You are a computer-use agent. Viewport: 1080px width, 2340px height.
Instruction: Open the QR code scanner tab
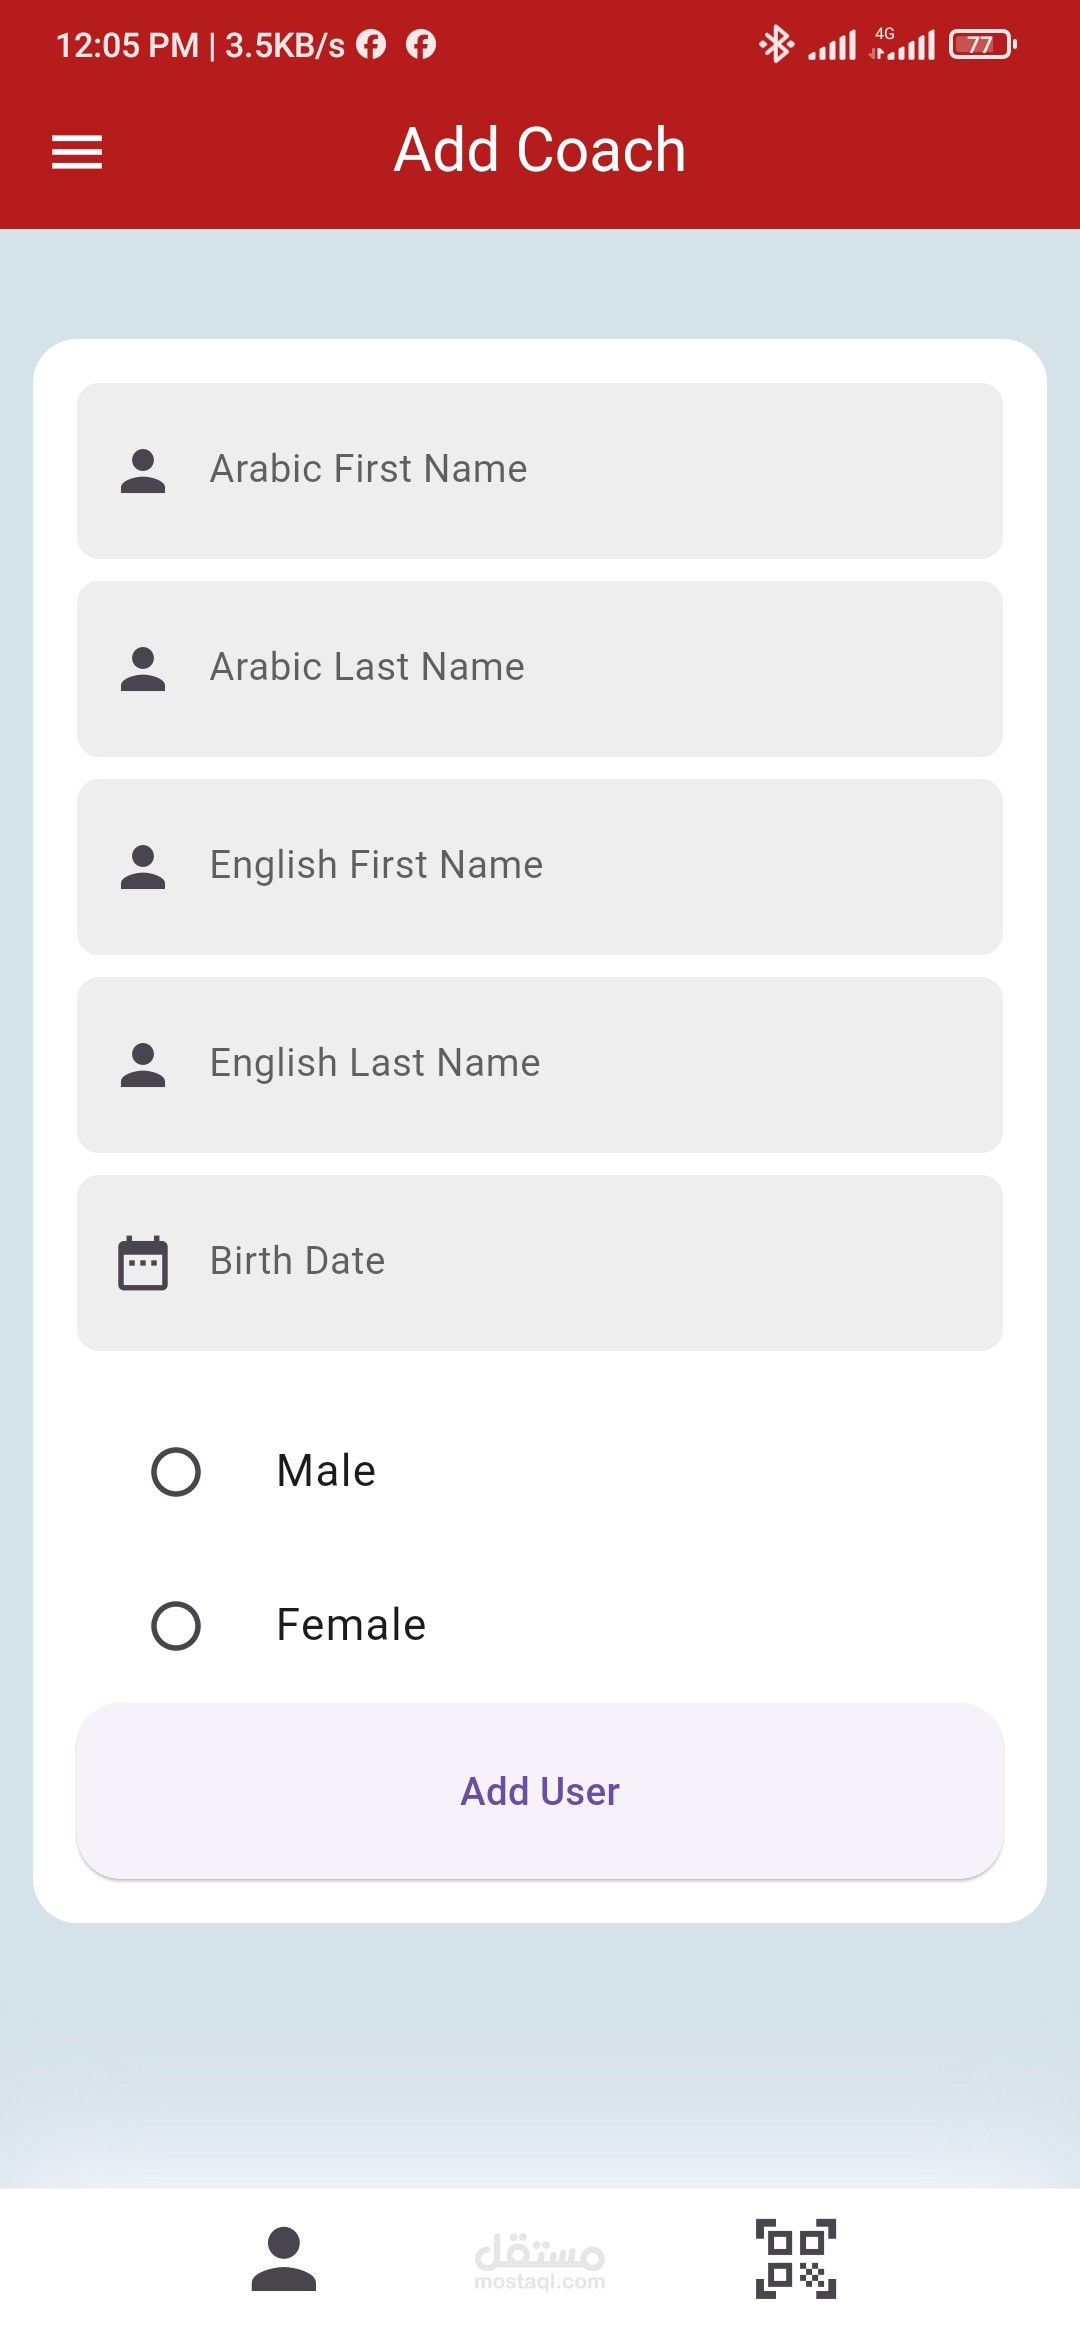tap(795, 2259)
